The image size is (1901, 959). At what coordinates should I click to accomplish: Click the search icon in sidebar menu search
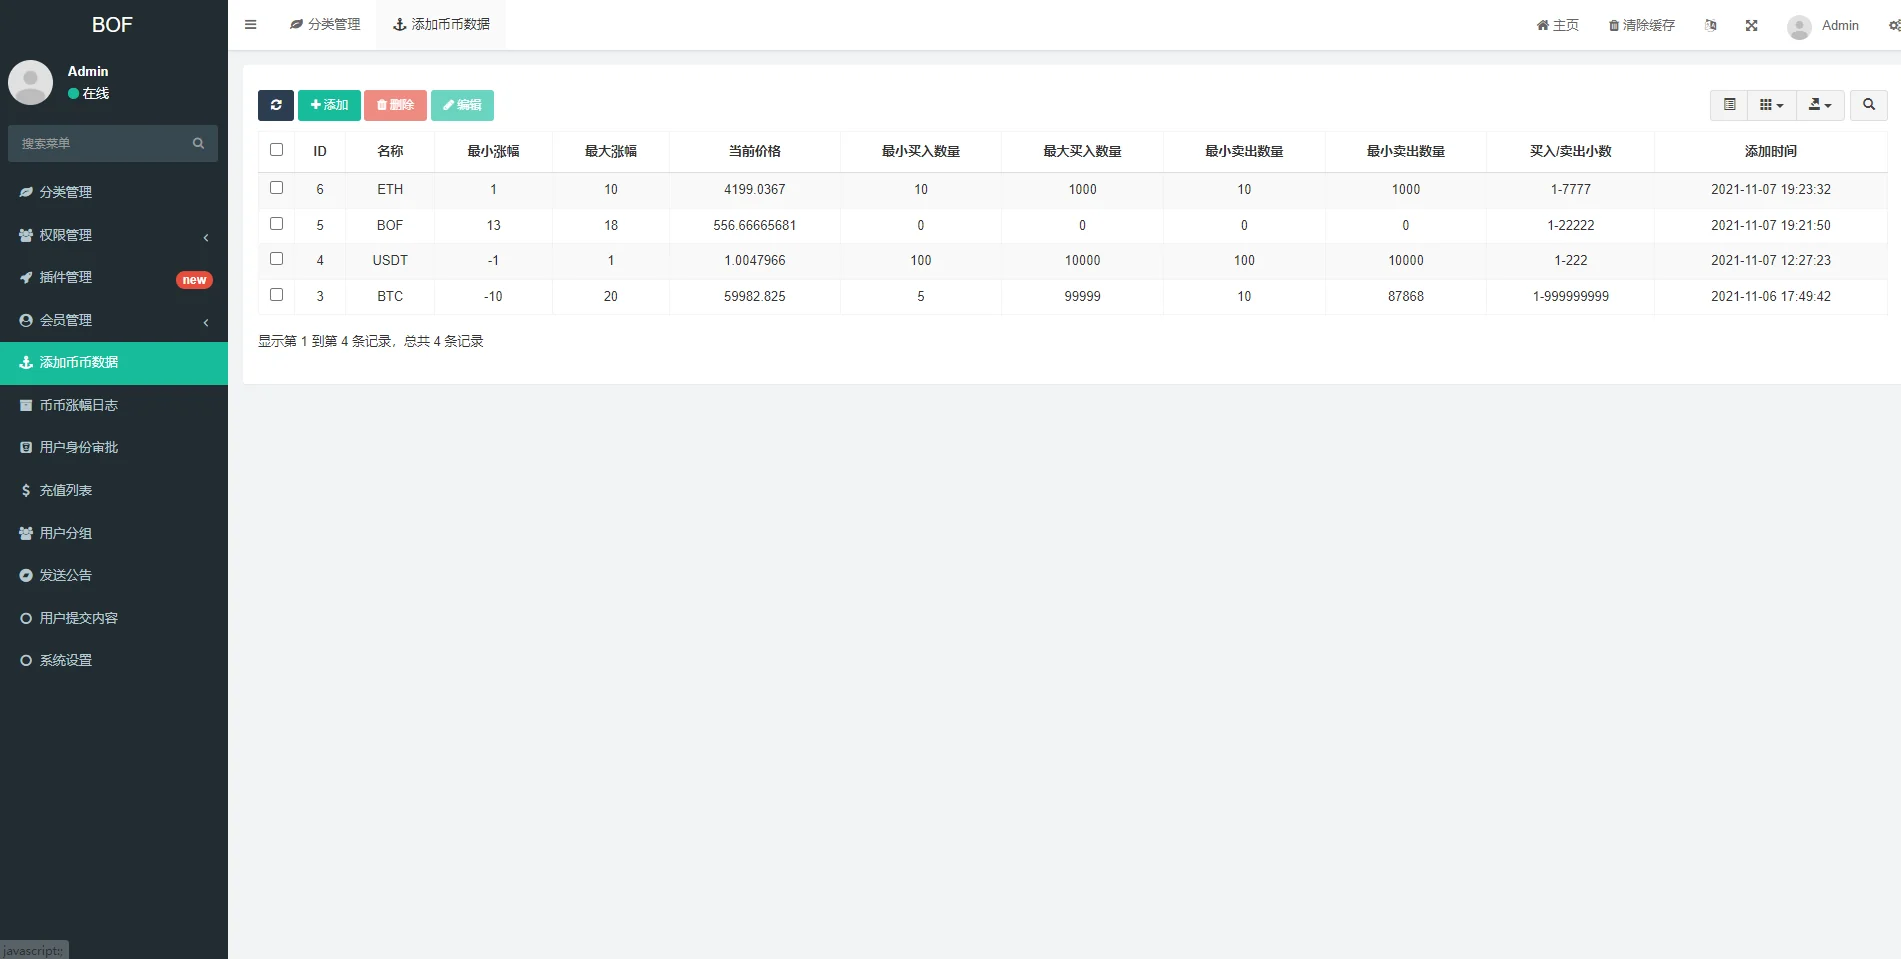198,144
